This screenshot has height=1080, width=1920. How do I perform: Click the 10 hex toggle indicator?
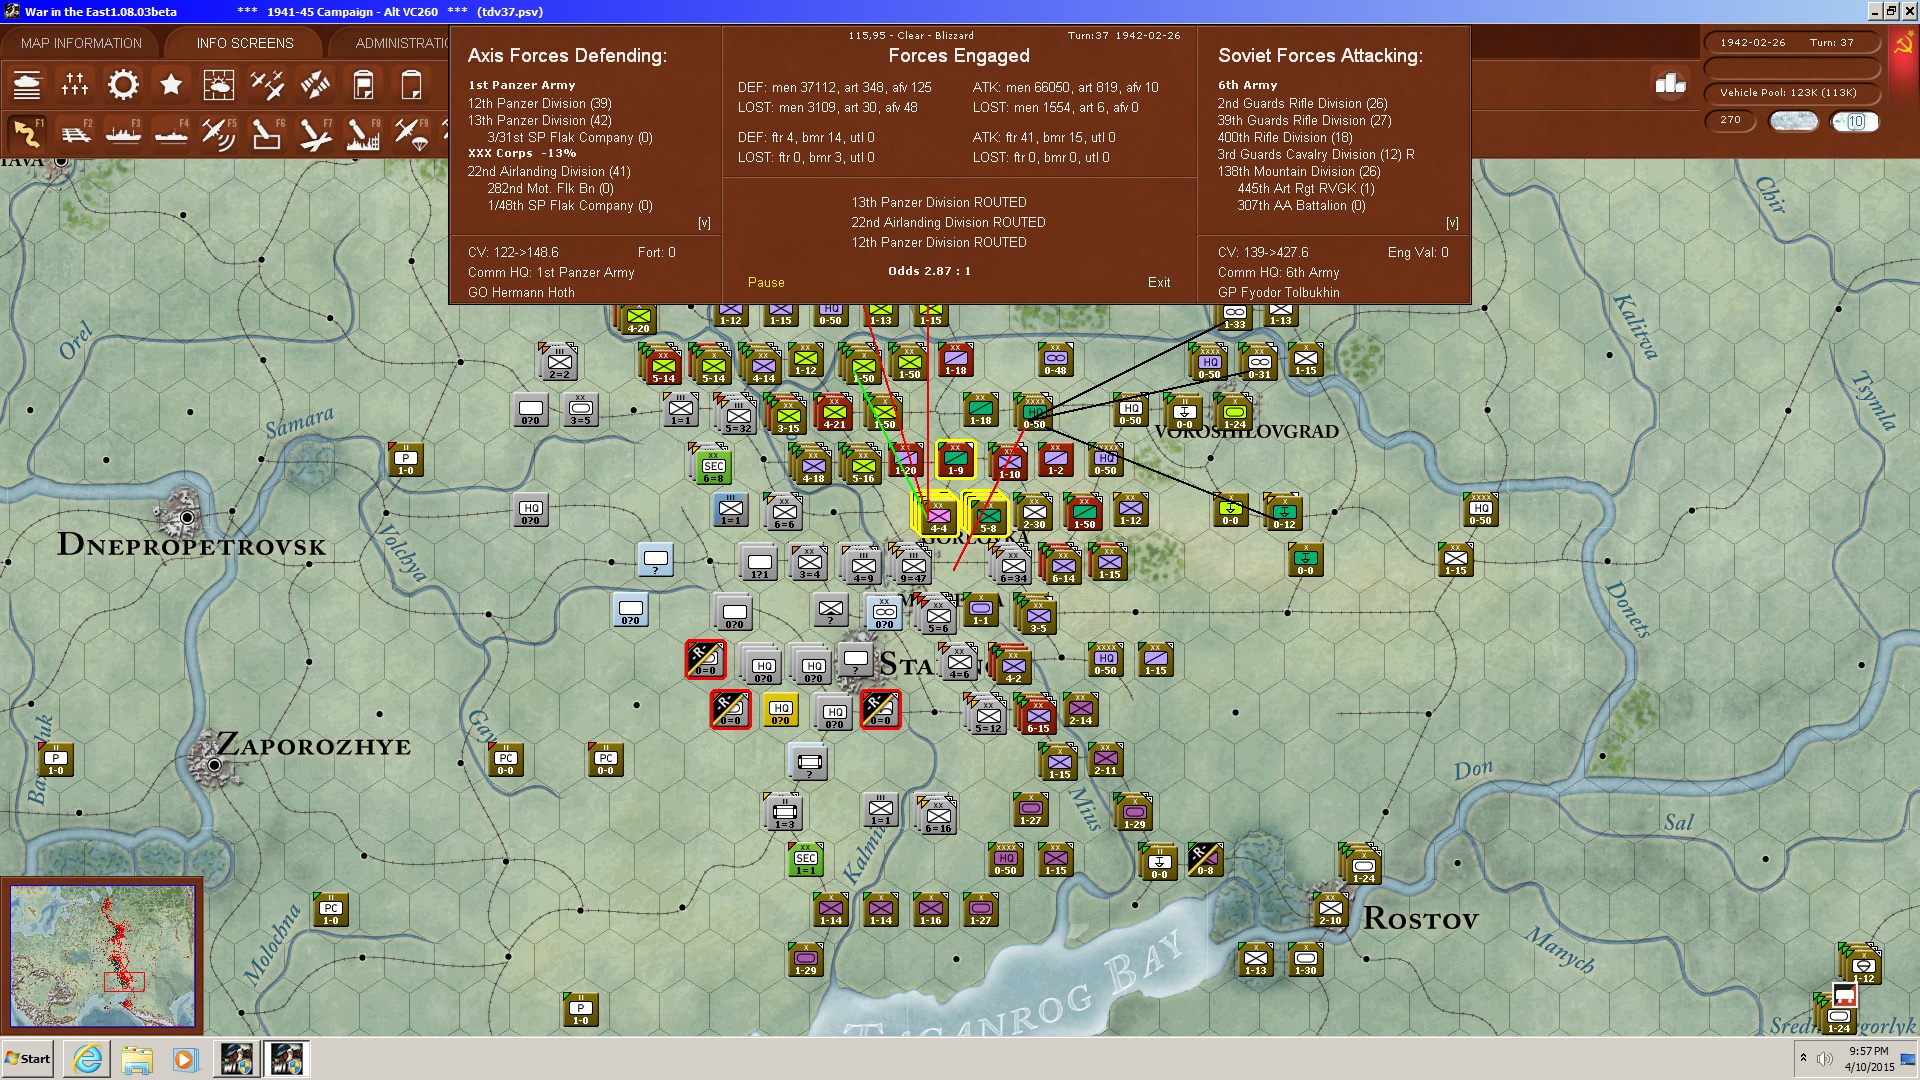[x=1855, y=121]
